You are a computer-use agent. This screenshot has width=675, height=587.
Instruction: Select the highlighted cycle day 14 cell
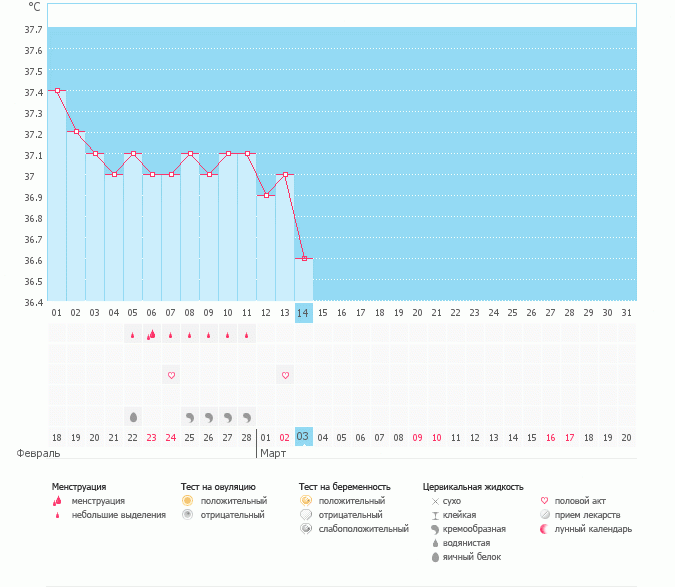pos(304,312)
